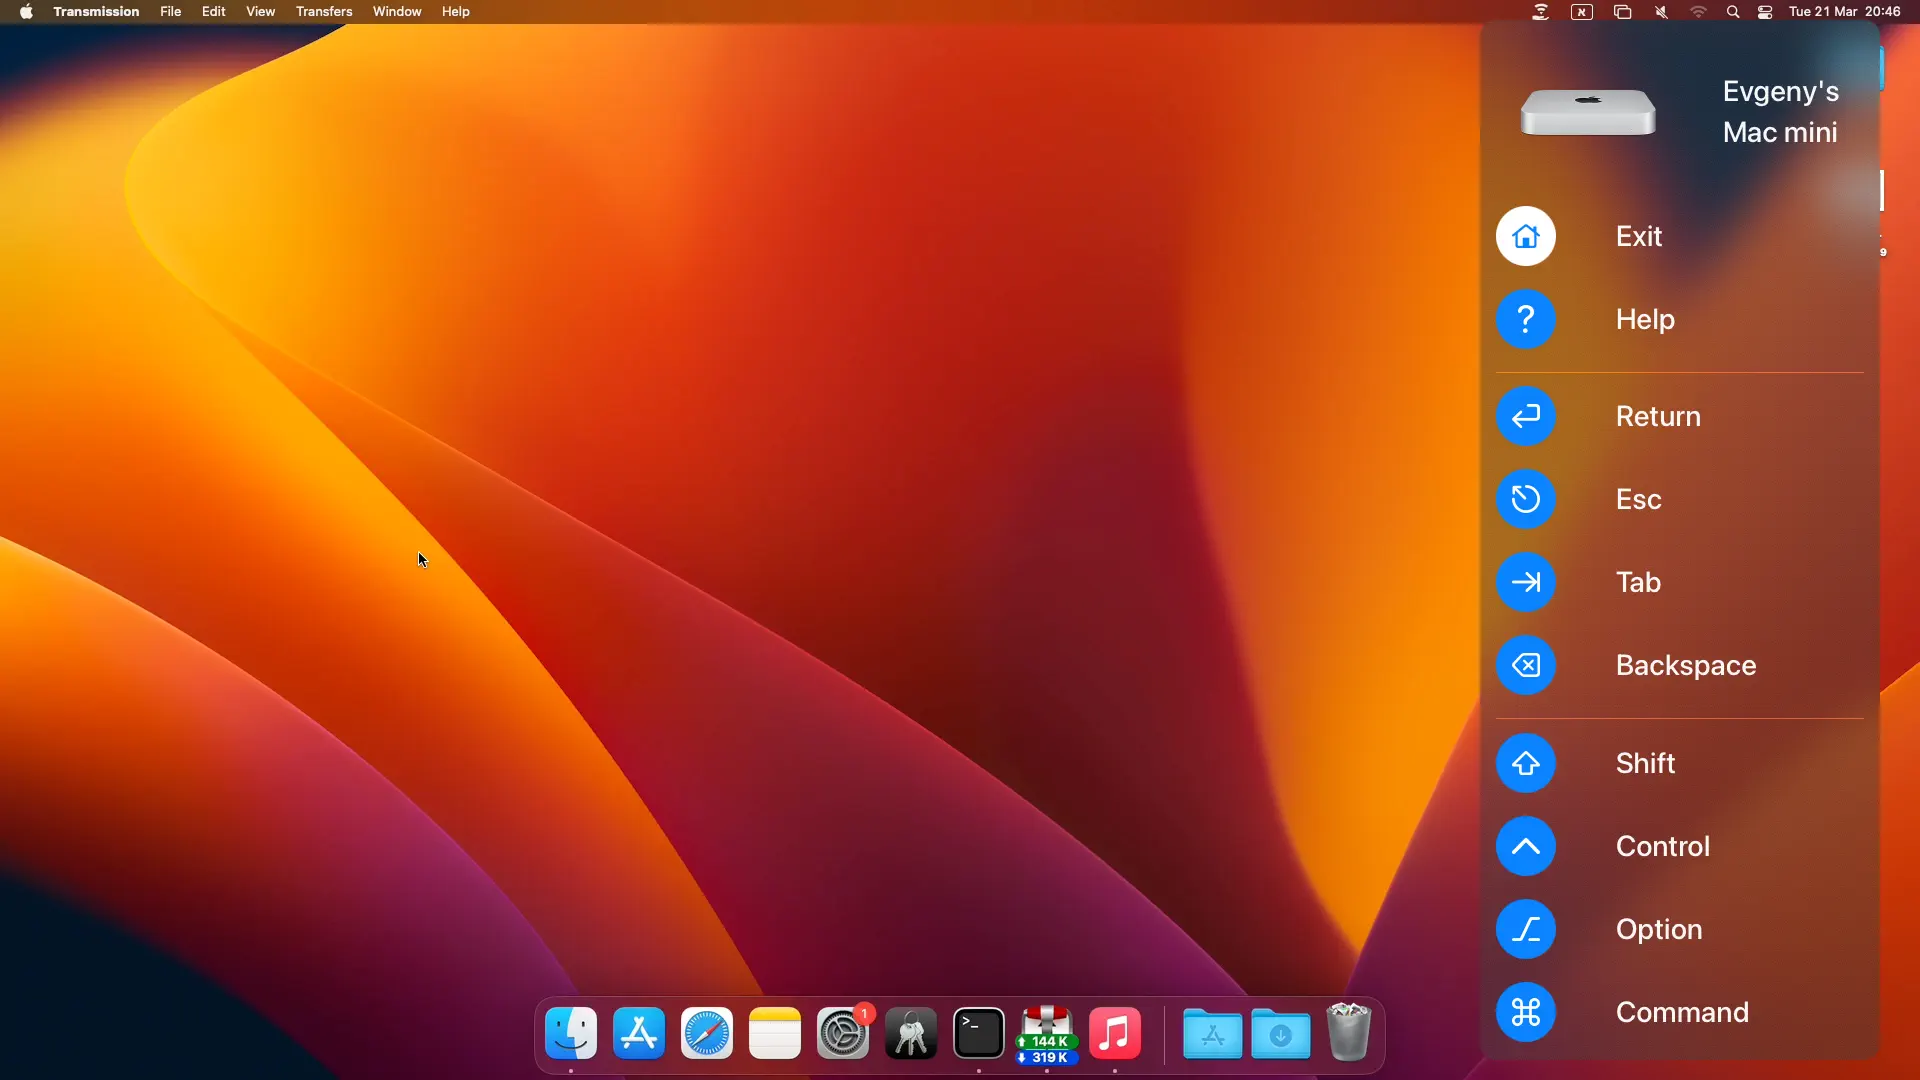This screenshot has height=1080, width=1920.
Task: Toggle the Option modifier key
Action: (x=1525, y=929)
